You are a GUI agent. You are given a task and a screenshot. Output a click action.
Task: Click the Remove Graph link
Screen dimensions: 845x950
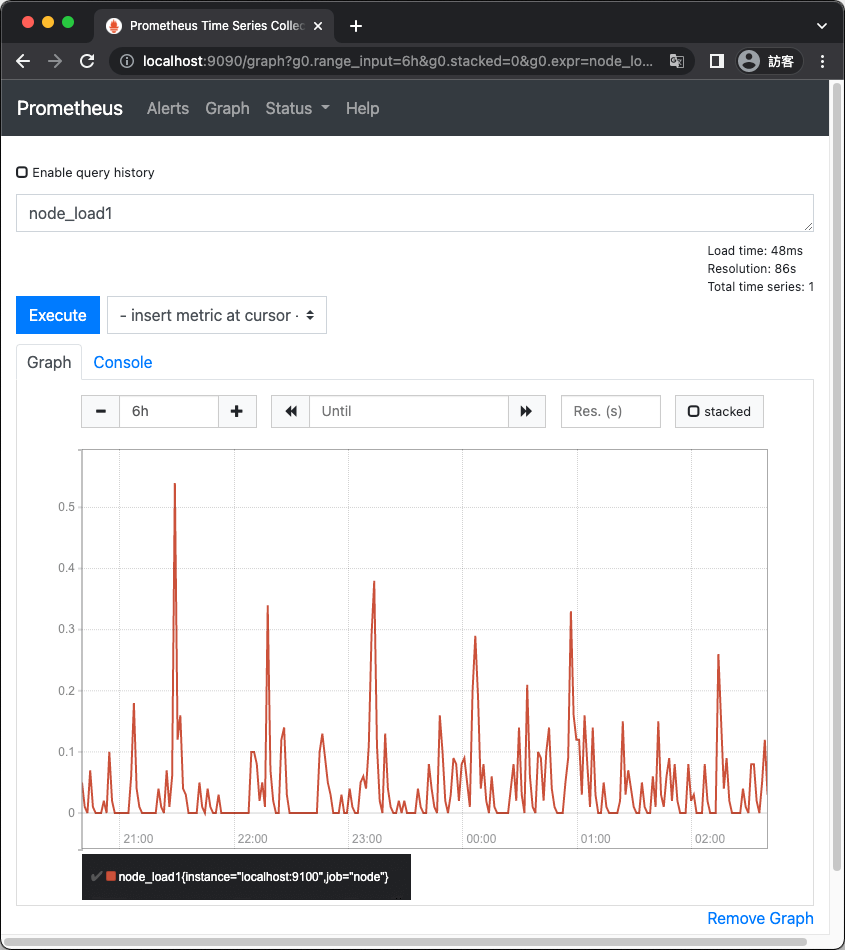(760, 918)
